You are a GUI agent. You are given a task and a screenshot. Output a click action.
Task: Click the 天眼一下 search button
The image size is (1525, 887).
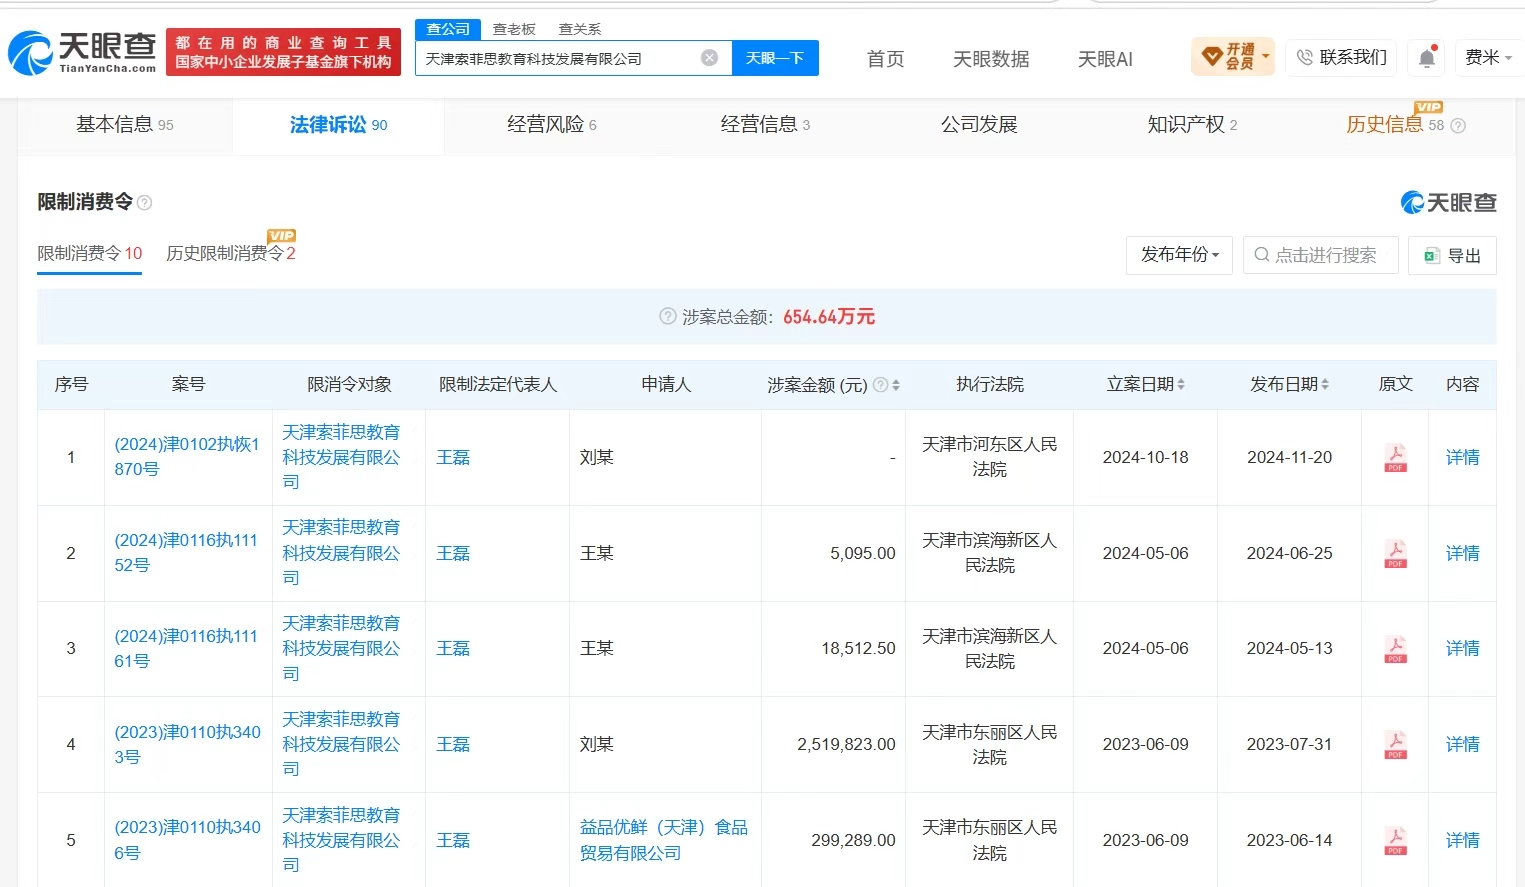pyautogui.click(x=775, y=58)
